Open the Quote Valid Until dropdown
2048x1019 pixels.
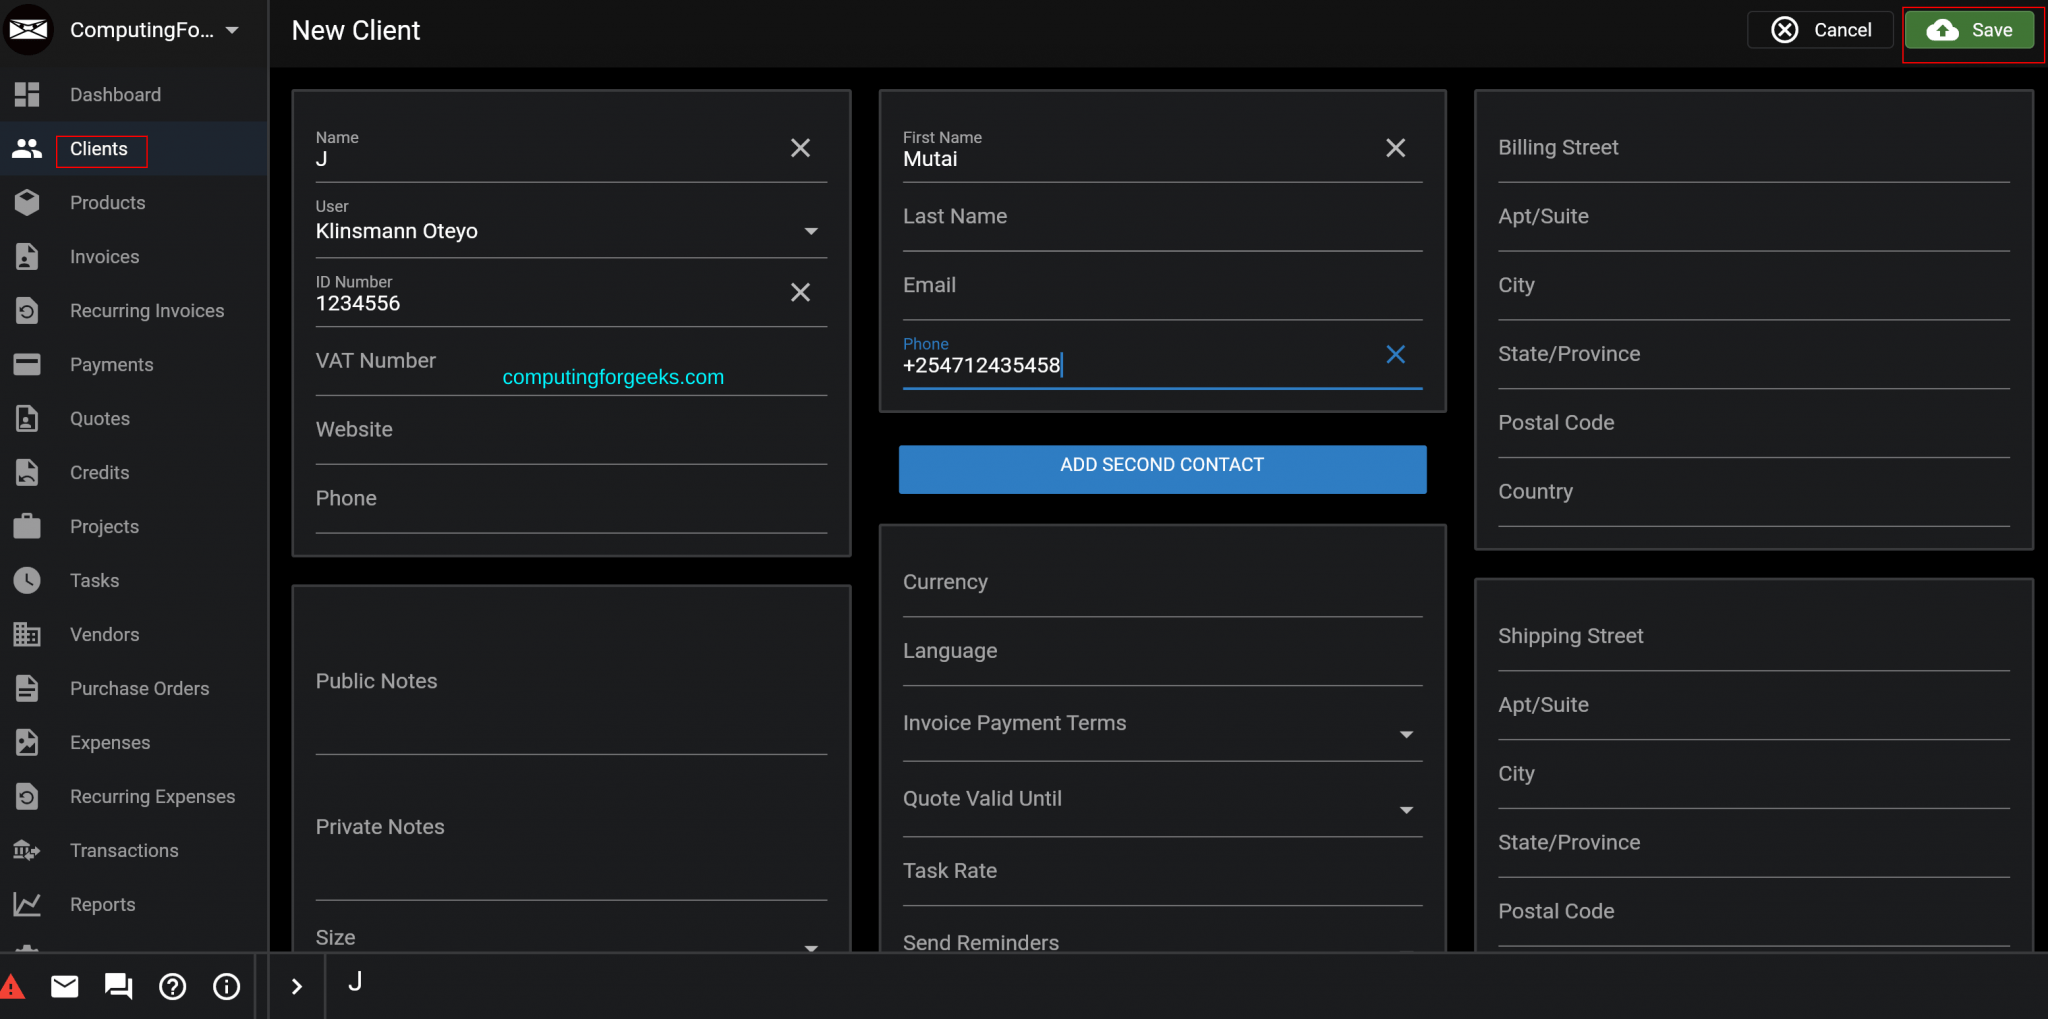pyautogui.click(x=1406, y=809)
